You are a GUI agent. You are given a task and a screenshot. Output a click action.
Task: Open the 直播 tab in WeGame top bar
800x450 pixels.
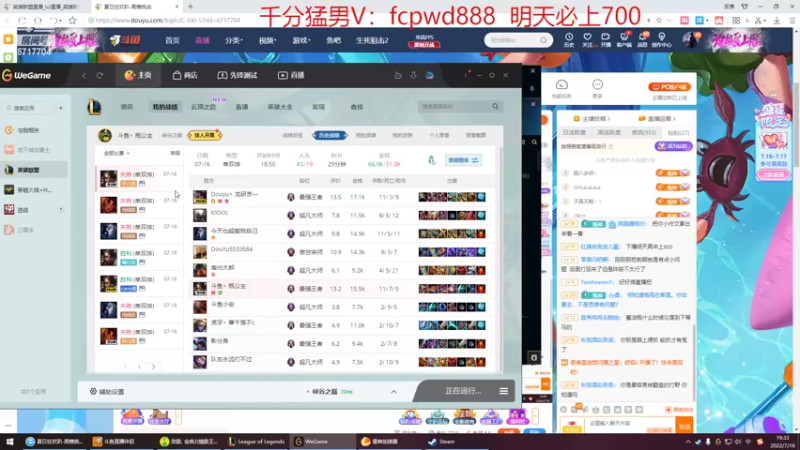click(291, 75)
